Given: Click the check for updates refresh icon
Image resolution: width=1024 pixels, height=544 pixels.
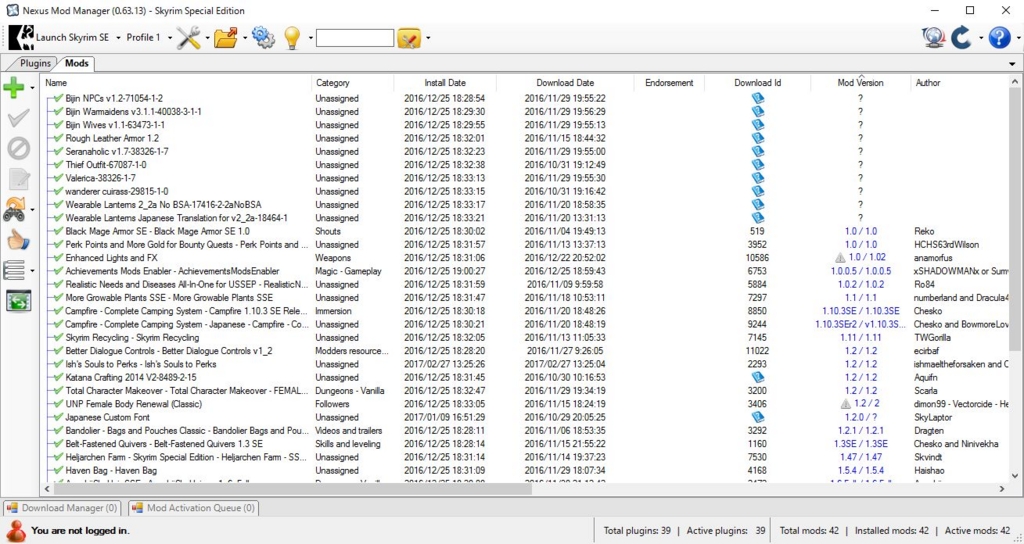Looking at the screenshot, I should [x=961, y=37].
